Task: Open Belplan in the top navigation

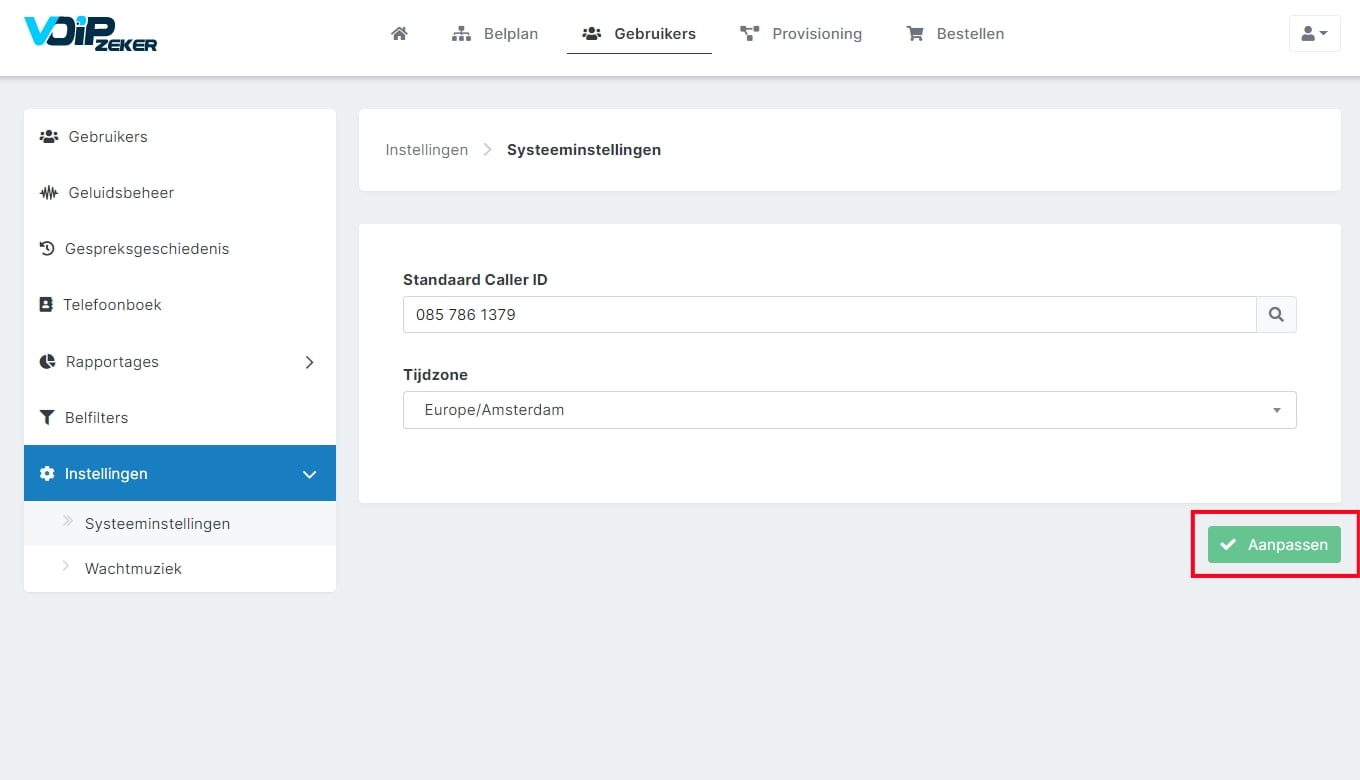Action: 495,34
